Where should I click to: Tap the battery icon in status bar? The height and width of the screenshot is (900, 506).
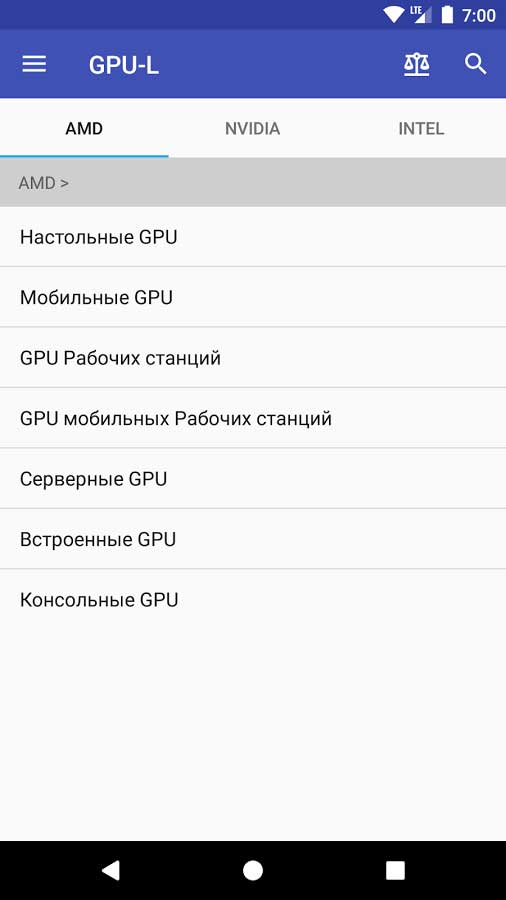[447, 15]
